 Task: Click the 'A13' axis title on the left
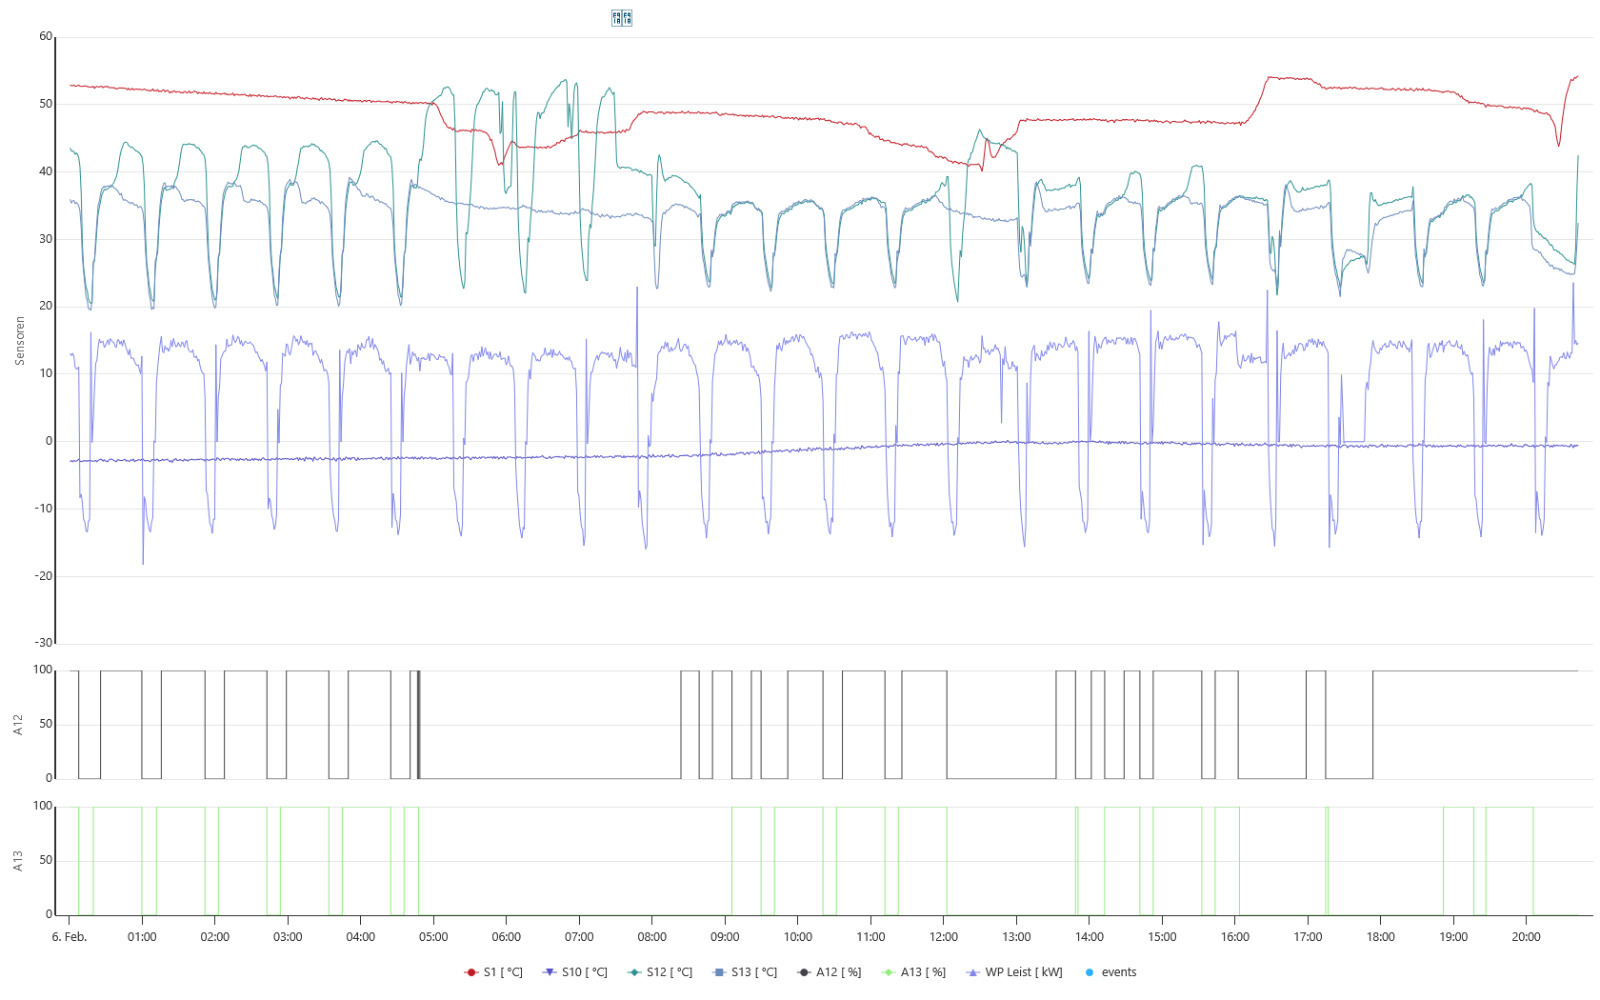[18, 860]
